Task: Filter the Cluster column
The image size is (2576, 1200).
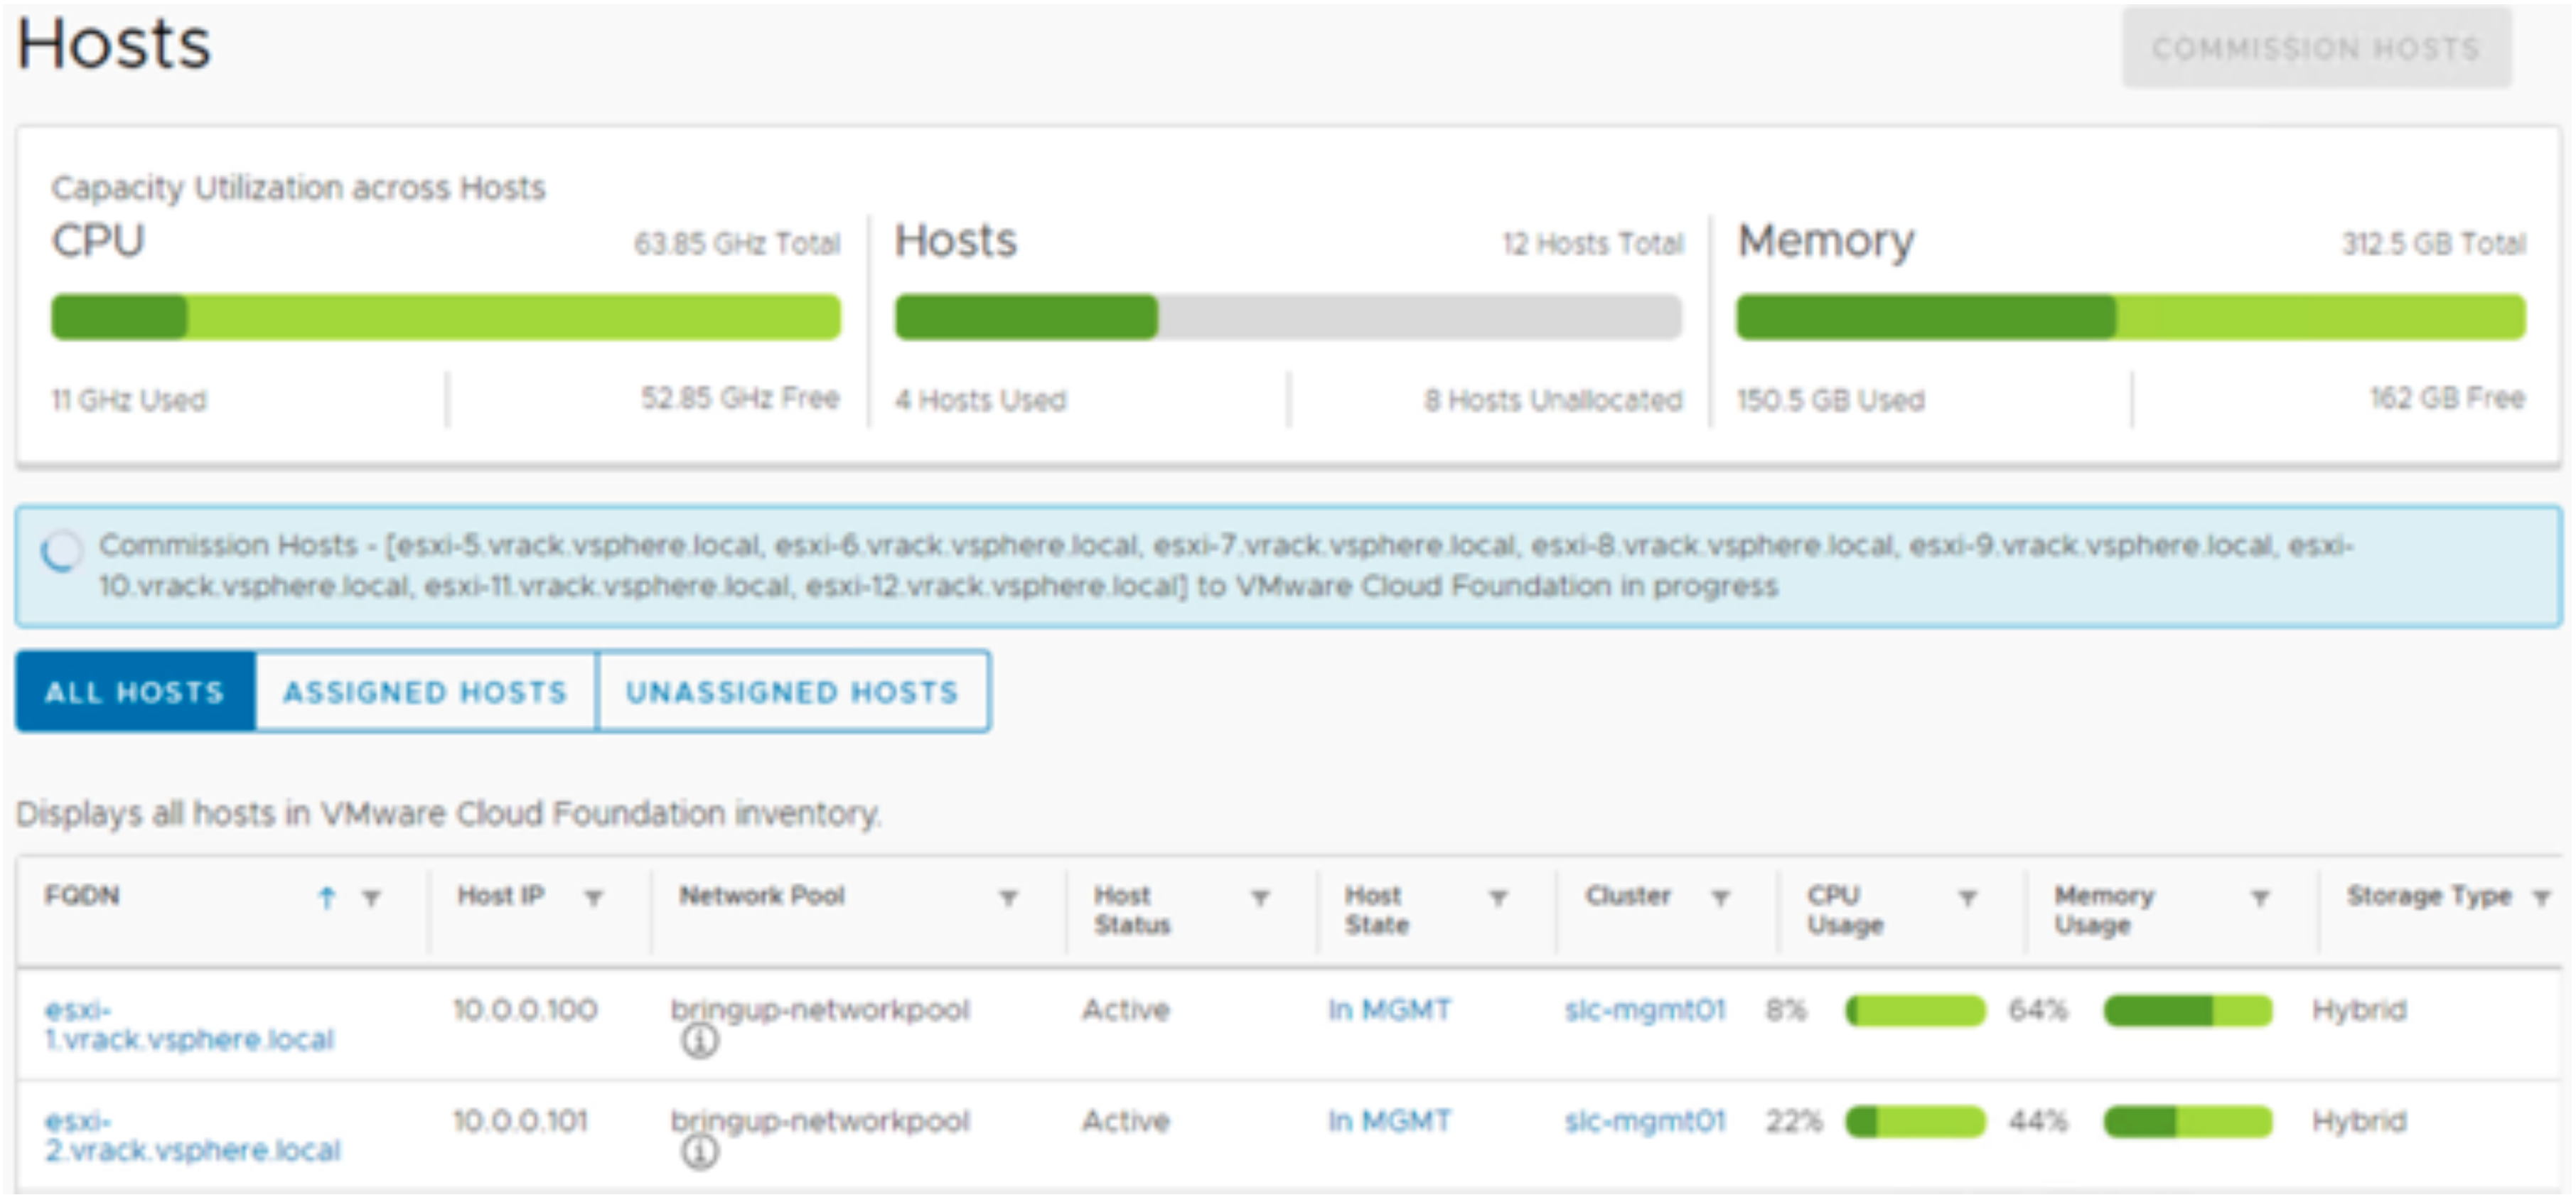Action: [x=1721, y=898]
